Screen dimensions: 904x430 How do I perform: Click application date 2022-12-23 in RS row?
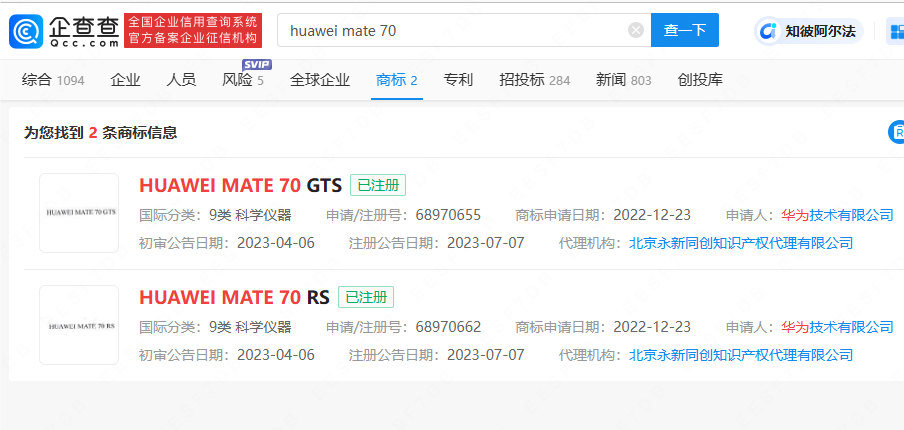(x=651, y=327)
